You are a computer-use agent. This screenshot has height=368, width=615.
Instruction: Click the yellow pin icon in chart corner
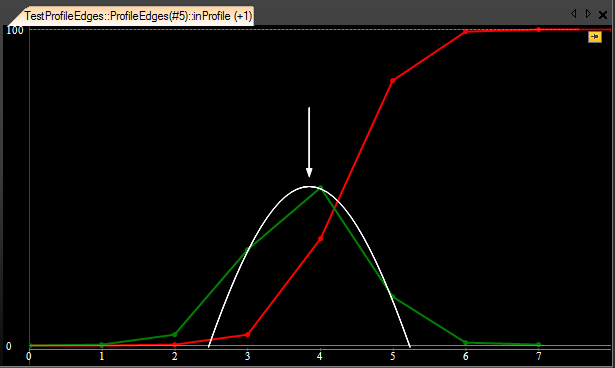[x=595, y=37]
